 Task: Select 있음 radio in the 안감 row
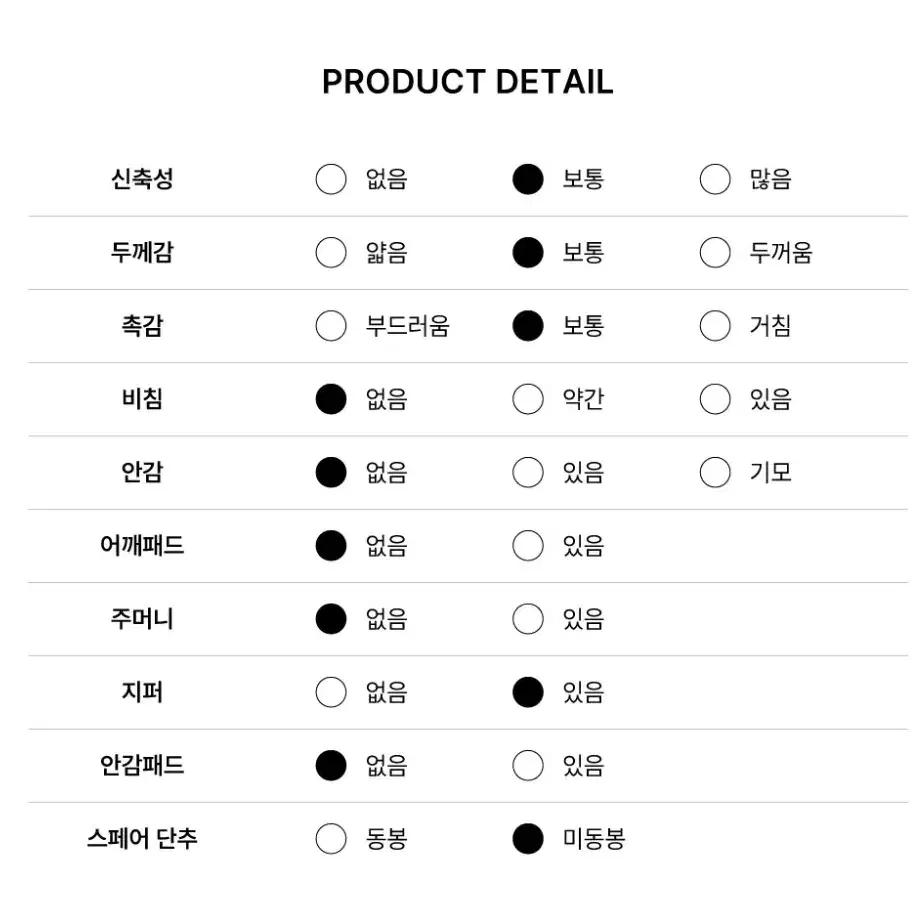pyautogui.click(x=528, y=472)
